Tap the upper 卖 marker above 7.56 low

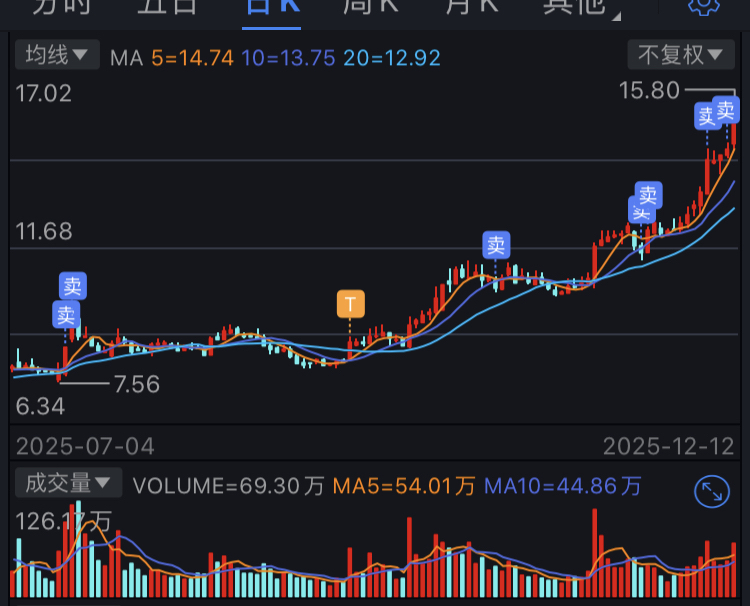[73, 286]
